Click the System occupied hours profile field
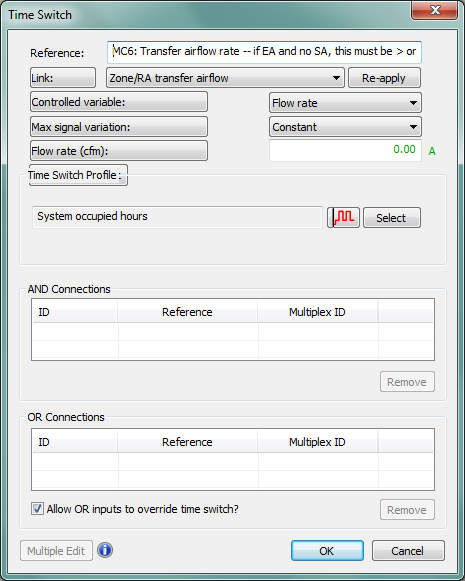Screen dimensions: 465x581 coord(177,217)
